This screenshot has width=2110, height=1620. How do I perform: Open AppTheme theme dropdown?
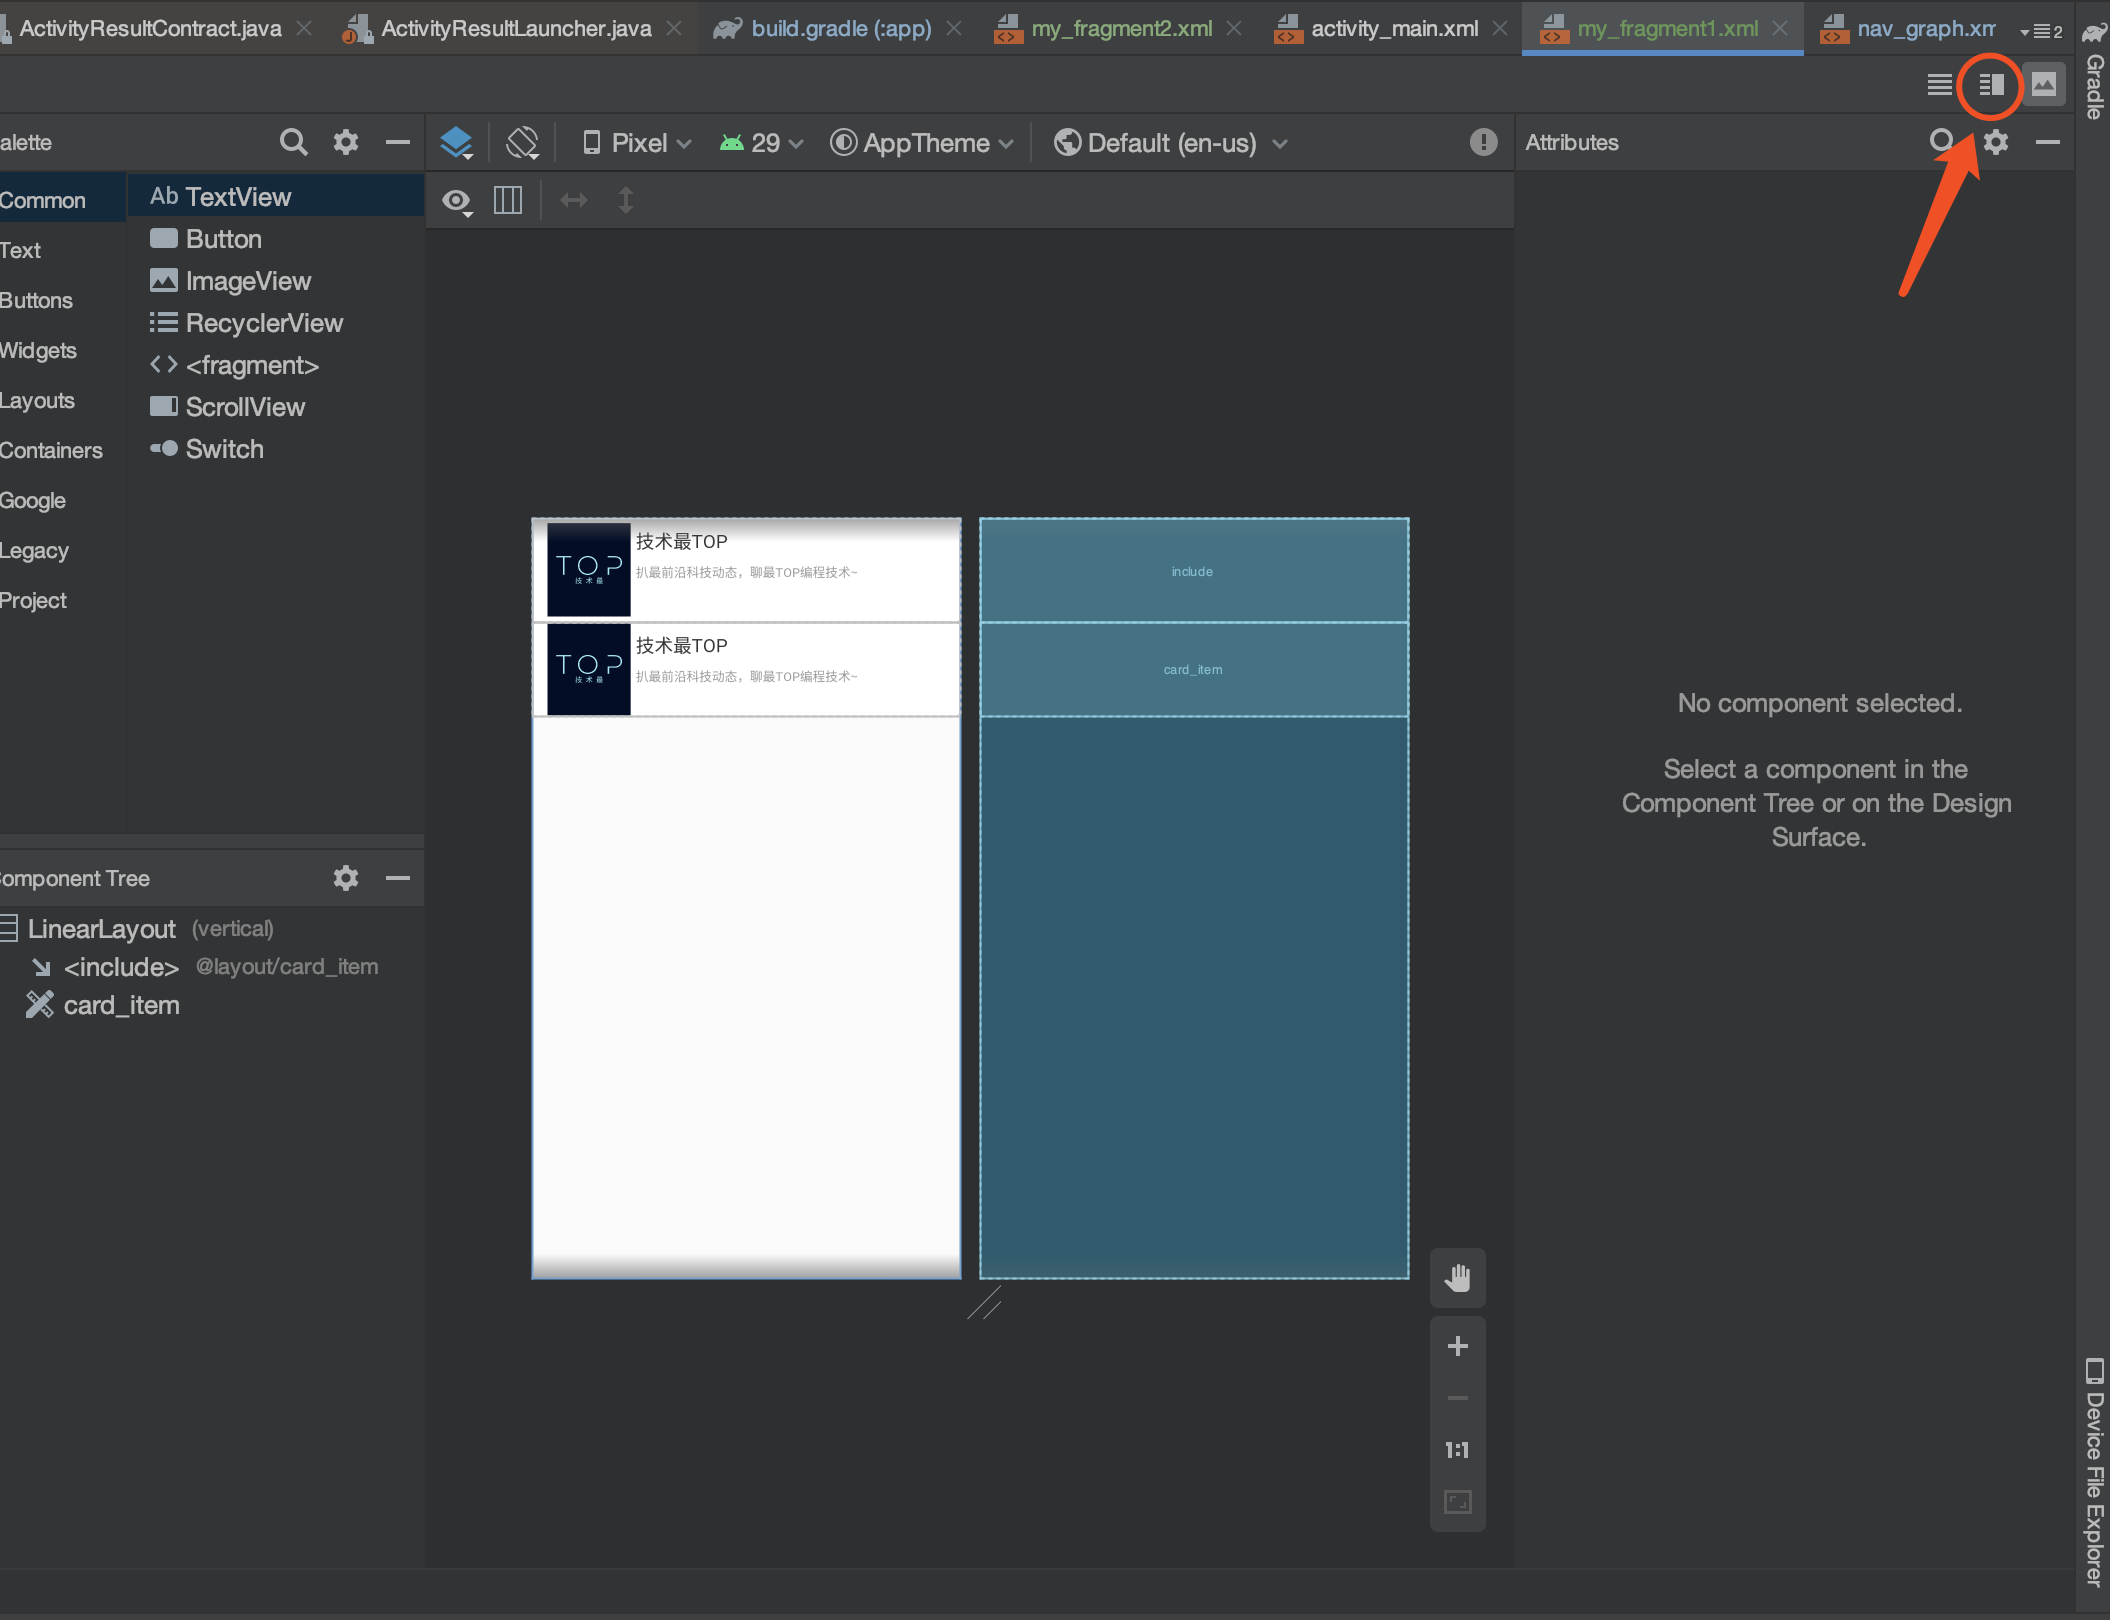[922, 143]
